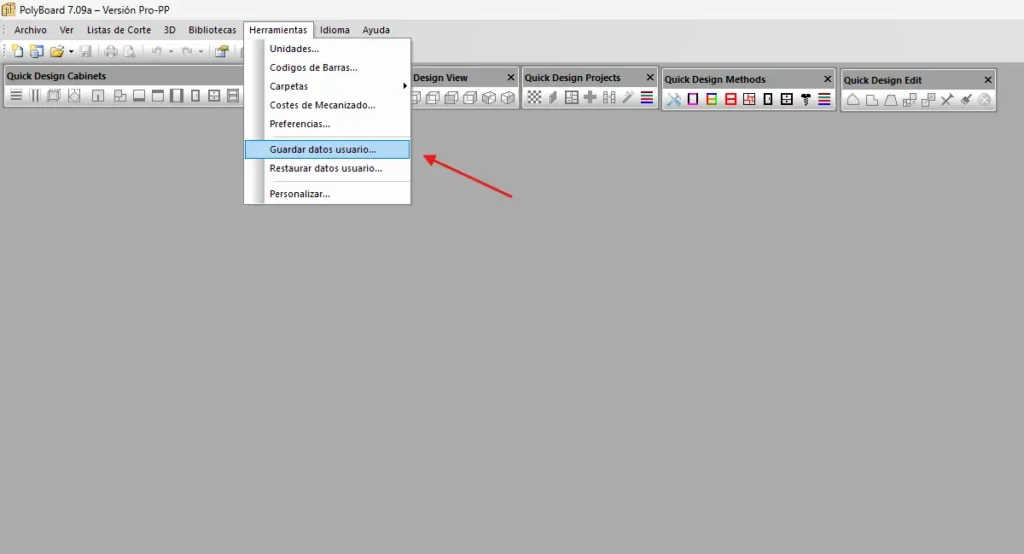Viewport: 1024px width, 554px height.
Task: Open the Undo history dropdown arrow
Action: 171,51
